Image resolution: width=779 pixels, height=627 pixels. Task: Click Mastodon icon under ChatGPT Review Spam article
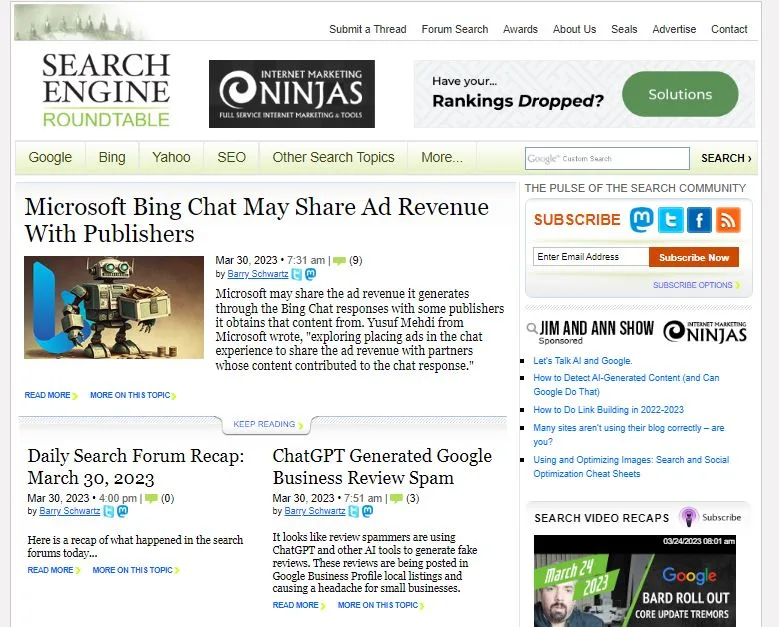pos(368,511)
